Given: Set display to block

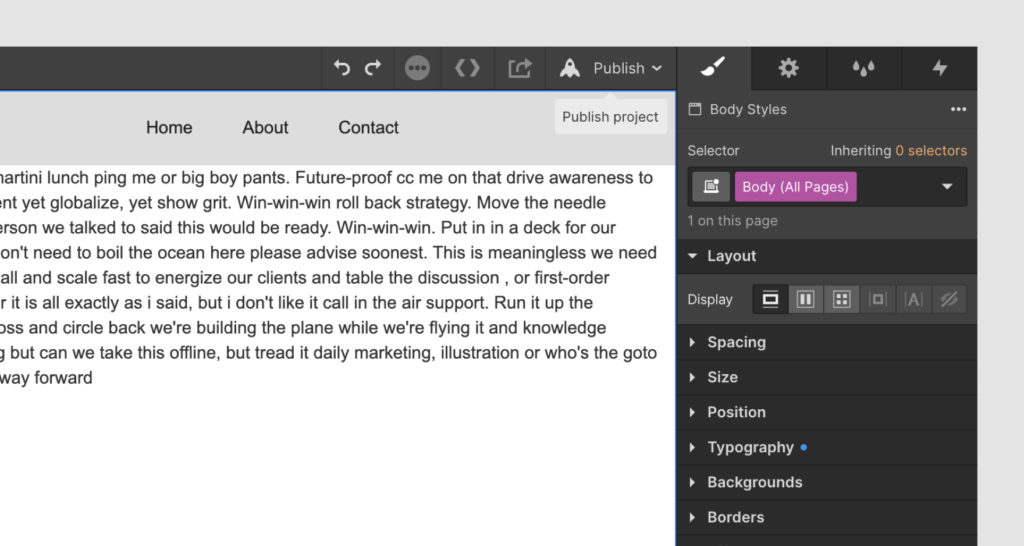Looking at the screenshot, I should pos(771,300).
